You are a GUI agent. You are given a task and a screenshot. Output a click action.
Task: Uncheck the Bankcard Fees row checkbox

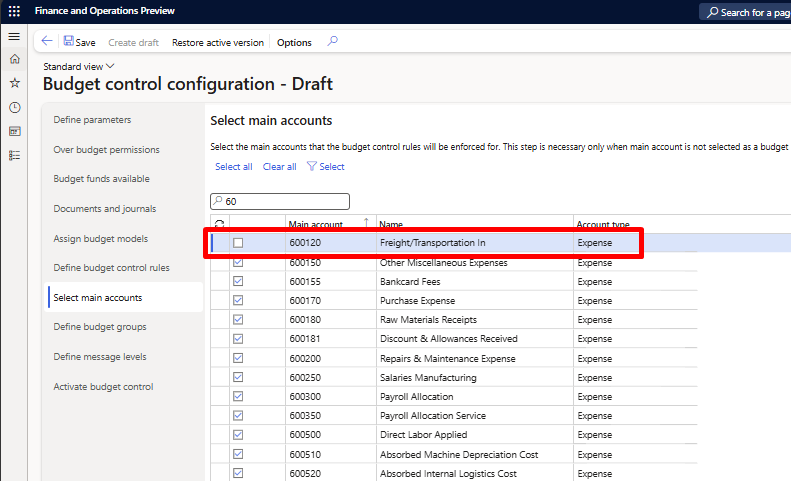click(x=238, y=282)
